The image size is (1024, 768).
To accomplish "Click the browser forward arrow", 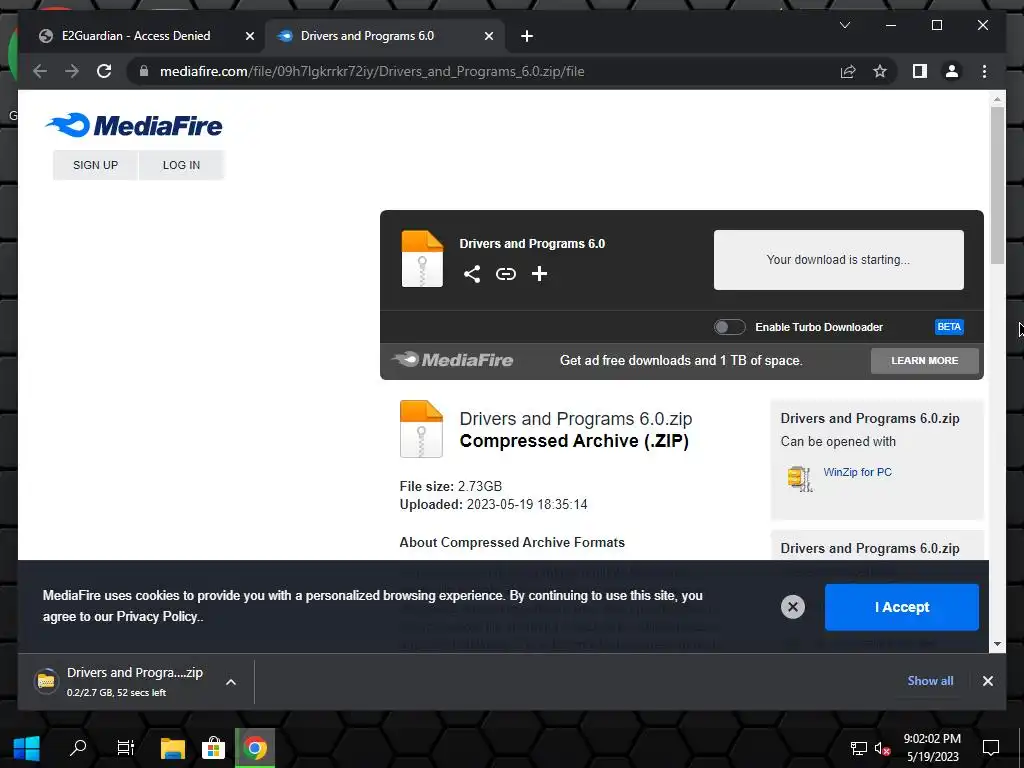I will [71, 71].
